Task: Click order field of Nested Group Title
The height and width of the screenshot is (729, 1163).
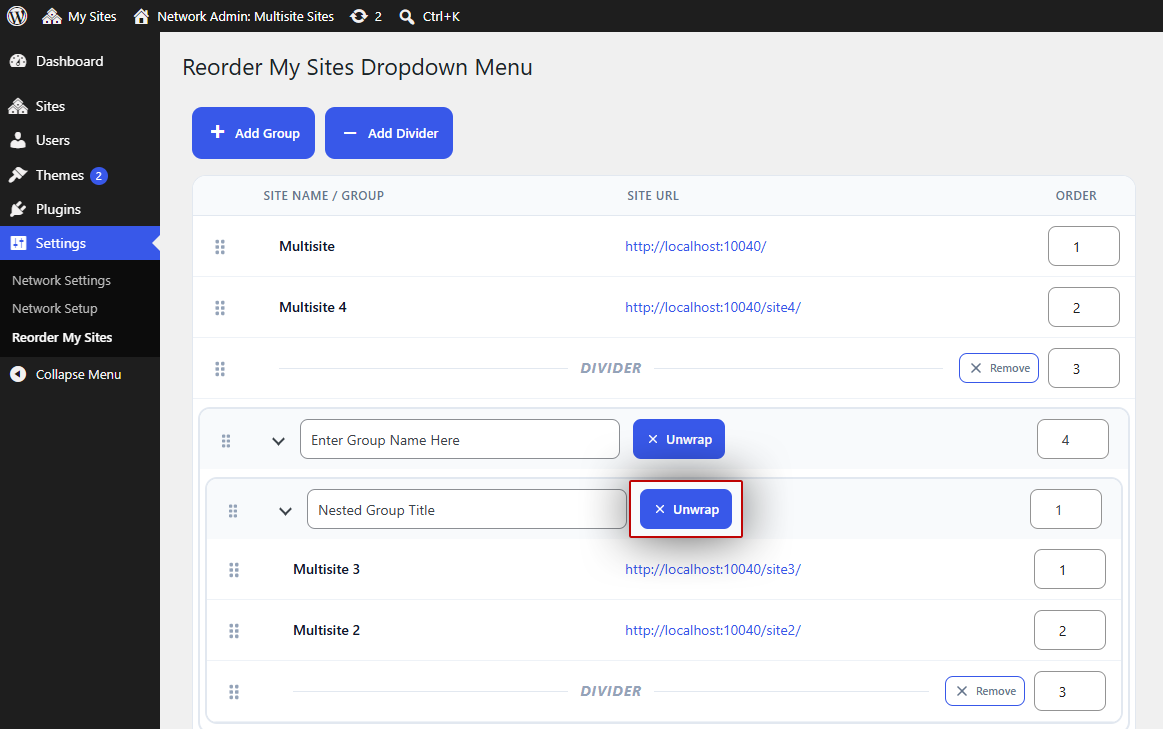Action: point(1066,509)
